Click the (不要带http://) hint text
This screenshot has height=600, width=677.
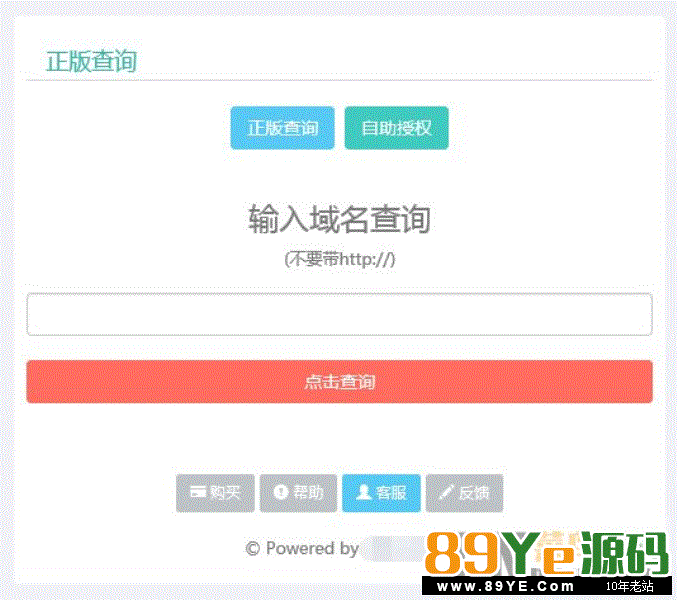(339, 259)
